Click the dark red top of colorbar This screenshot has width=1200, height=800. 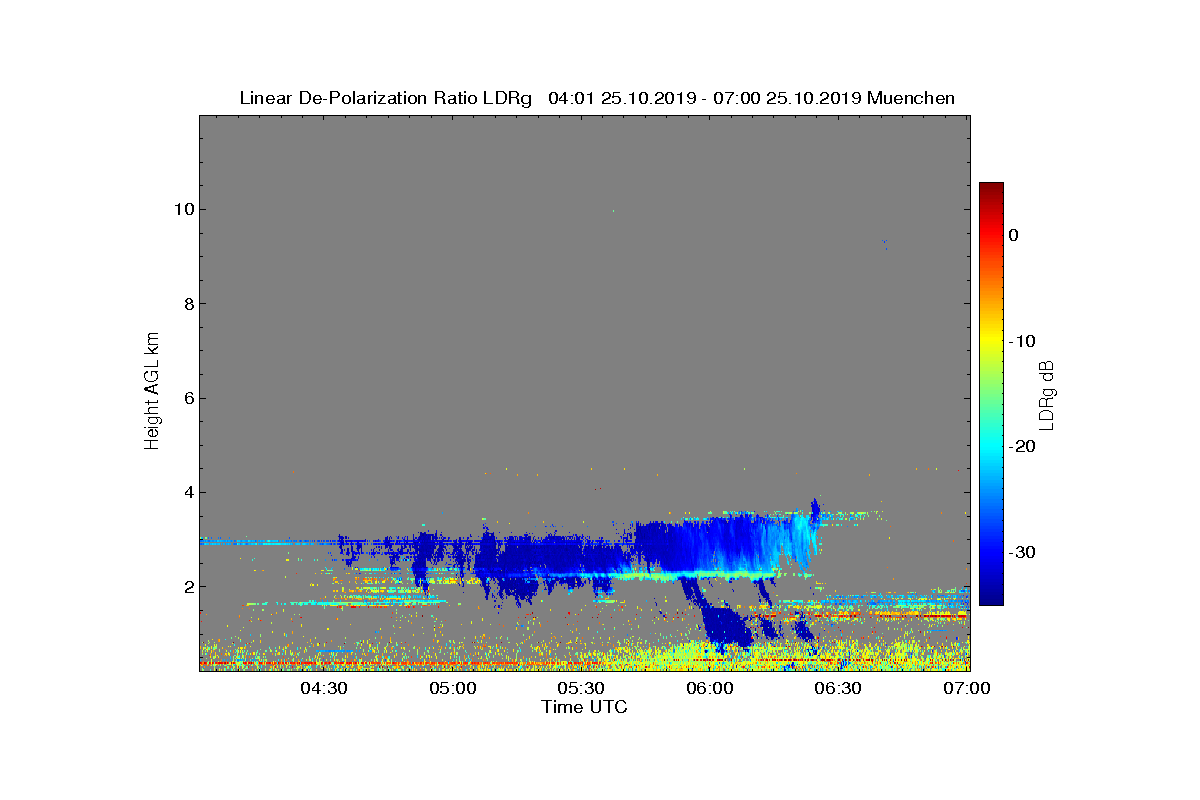point(991,190)
